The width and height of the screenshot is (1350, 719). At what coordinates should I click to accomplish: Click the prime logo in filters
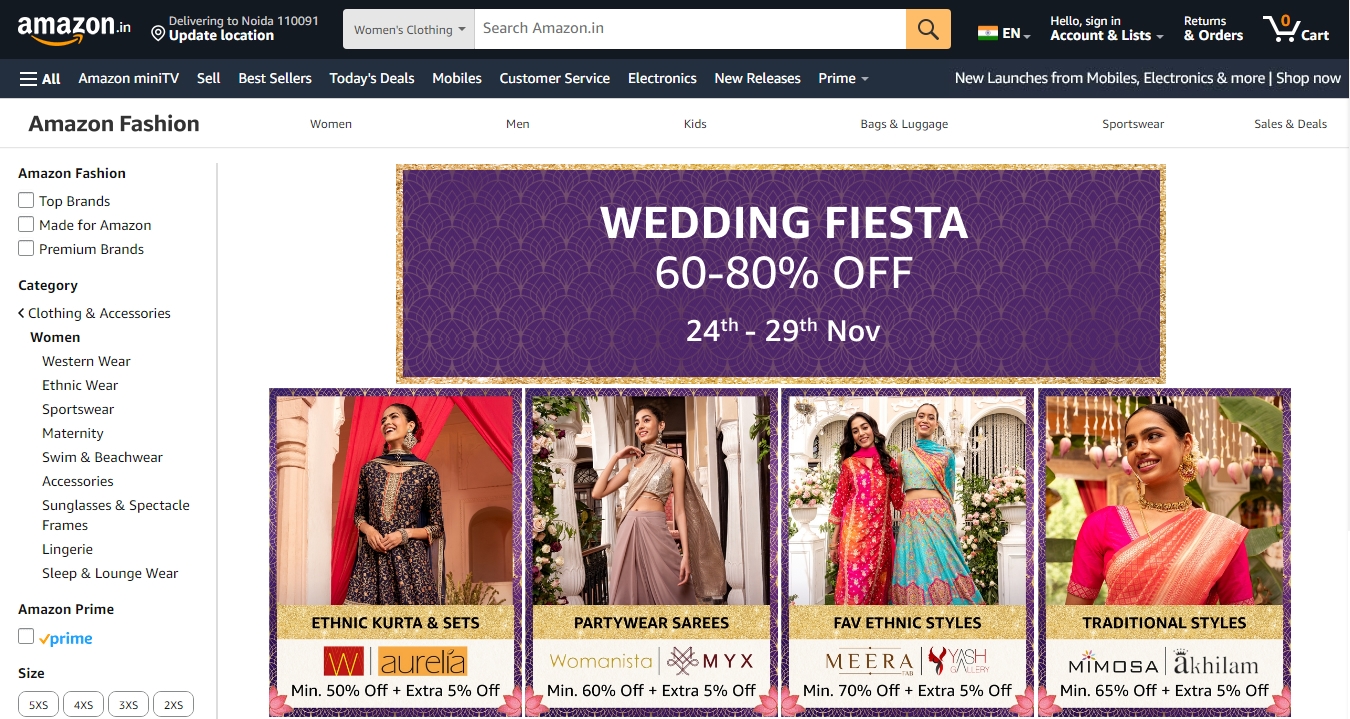tap(66, 639)
